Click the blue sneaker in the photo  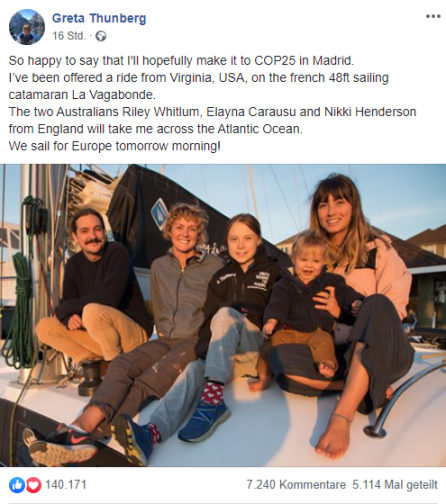pyautogui.click(x=204, y=420)
